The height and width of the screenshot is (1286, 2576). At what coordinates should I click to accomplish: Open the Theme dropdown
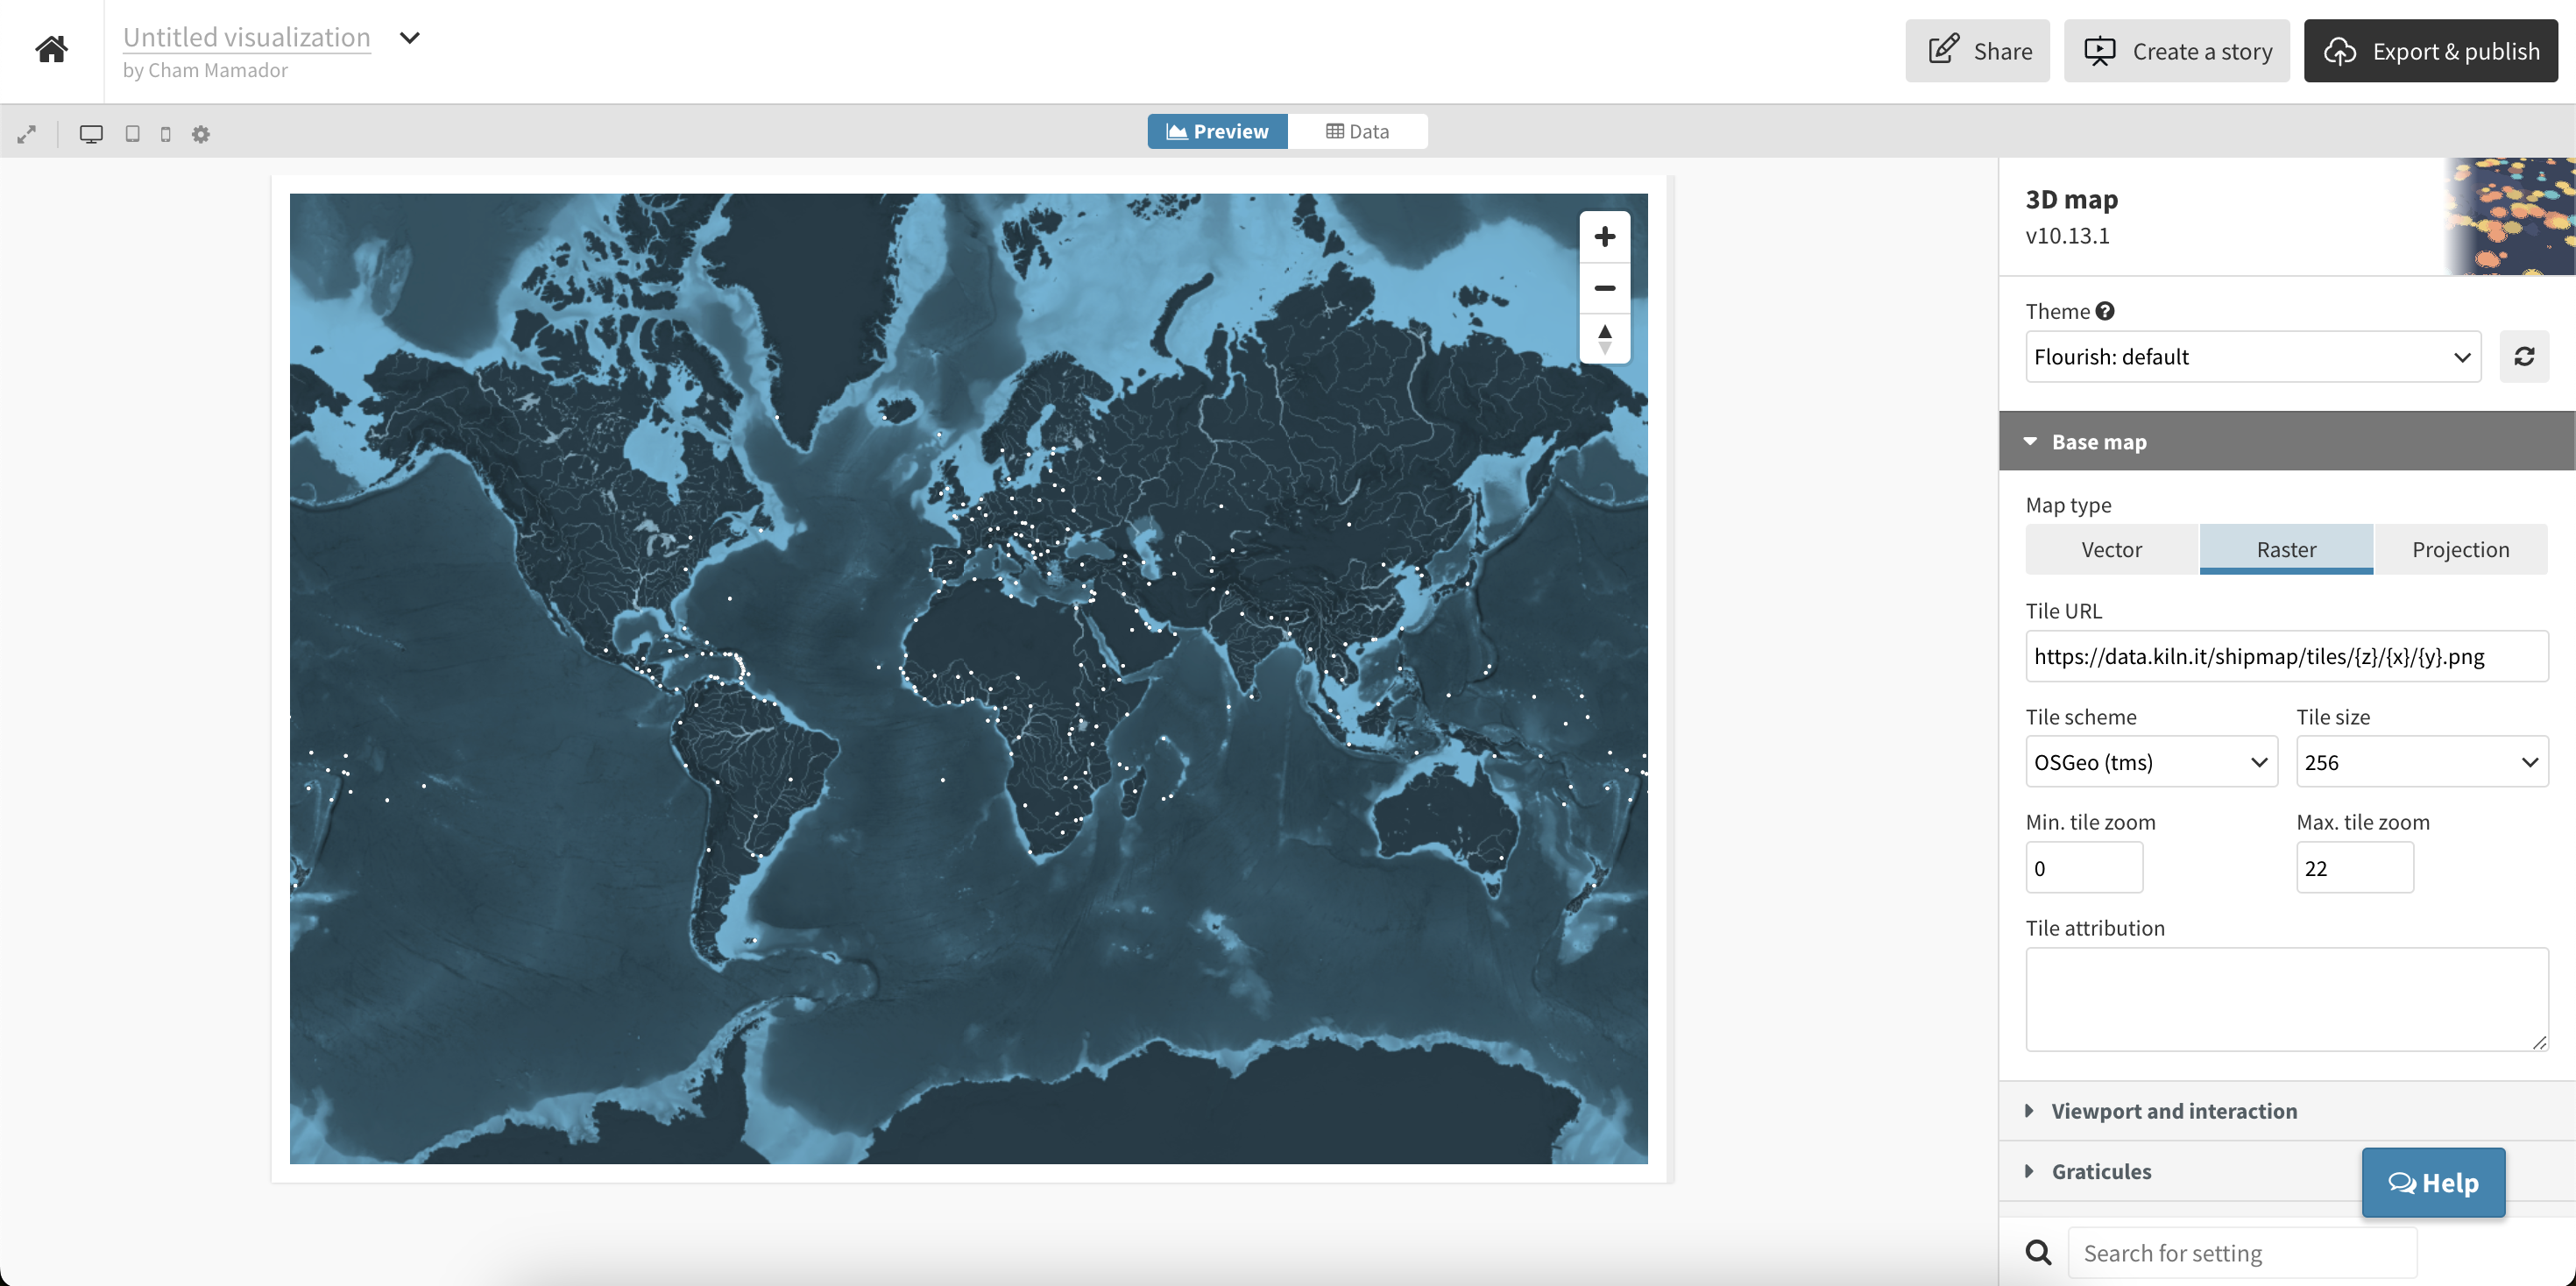[2252, 357]
